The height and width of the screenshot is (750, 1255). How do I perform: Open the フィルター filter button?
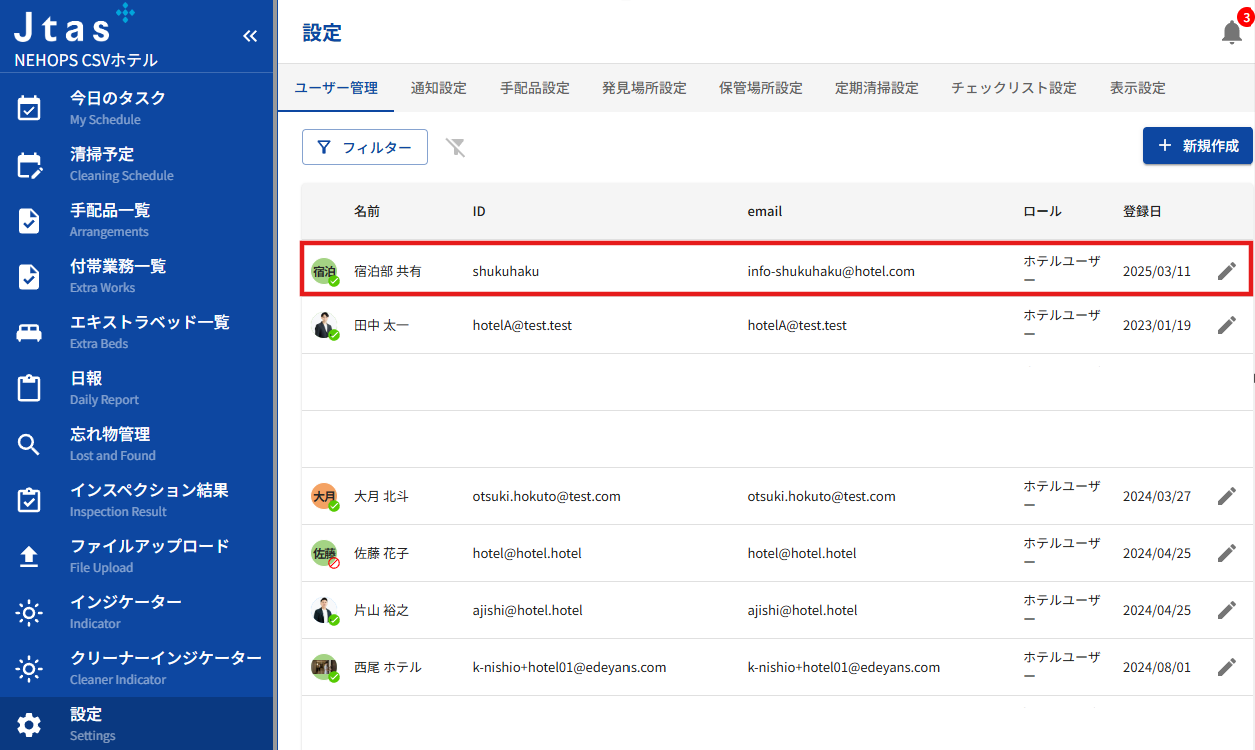[365, 147]
